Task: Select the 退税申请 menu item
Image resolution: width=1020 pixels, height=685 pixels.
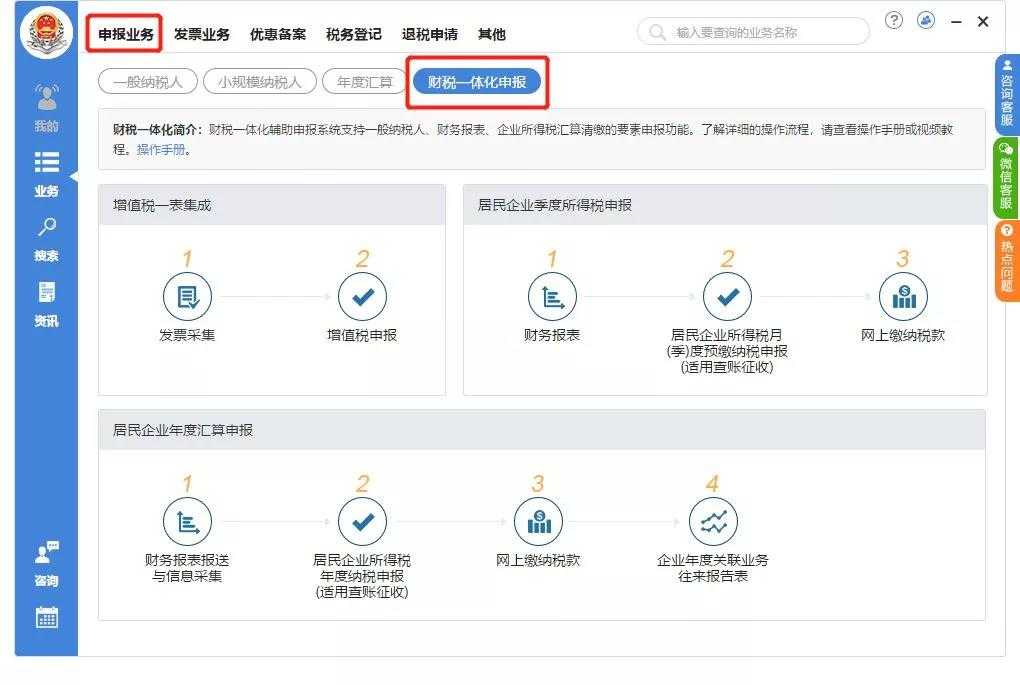Action: [429, 33]
